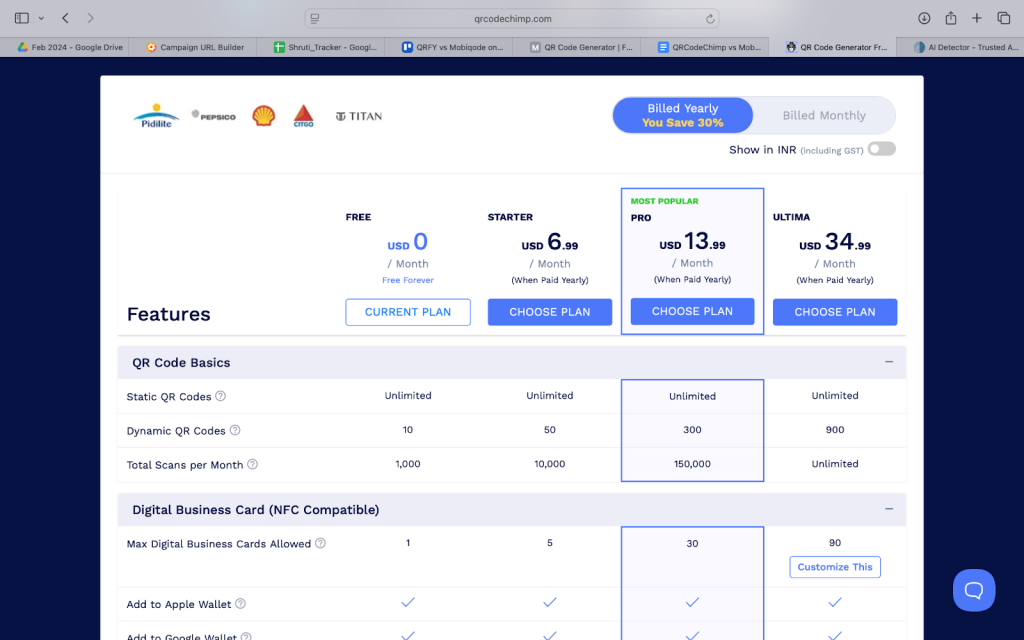Click help icon beside Static QR Codes
The width and height of the screenshot is (1024, 640).
[x=221, y=396]
